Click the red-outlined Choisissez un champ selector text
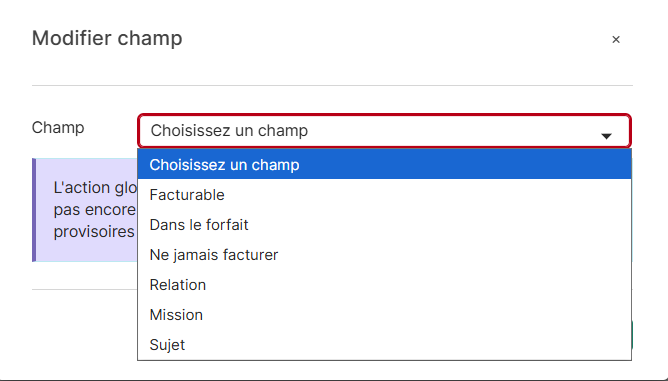The image size is (668, 381). tap(229, 131)
